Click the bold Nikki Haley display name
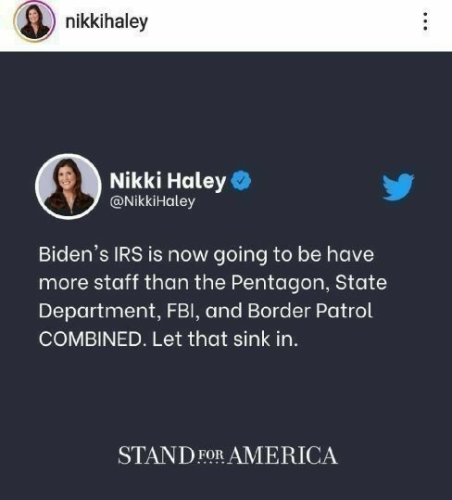Screen dimensions: 452x500 [168, 181]
